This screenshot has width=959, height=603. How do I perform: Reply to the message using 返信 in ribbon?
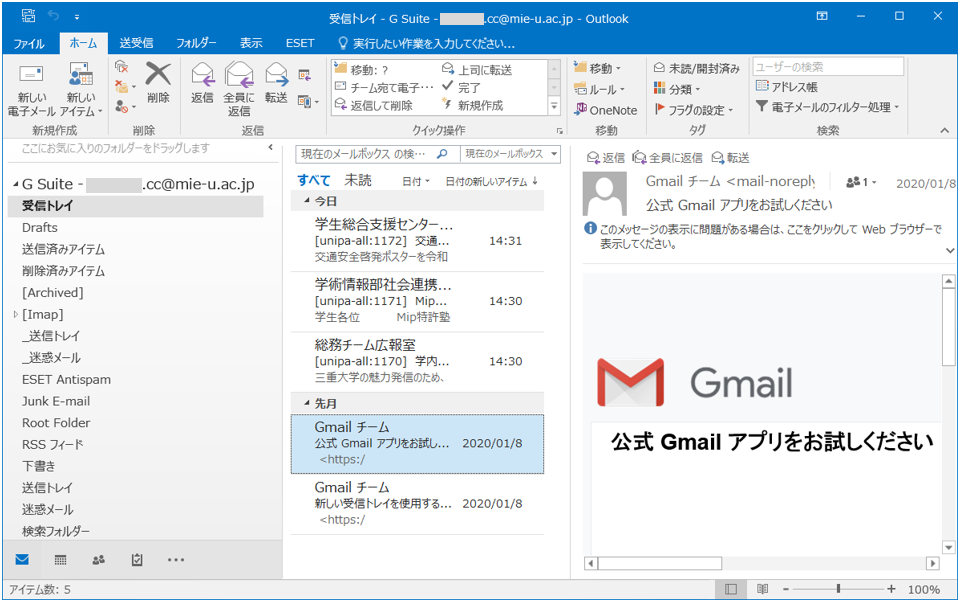pyautogui.click(x=202, y=82)
